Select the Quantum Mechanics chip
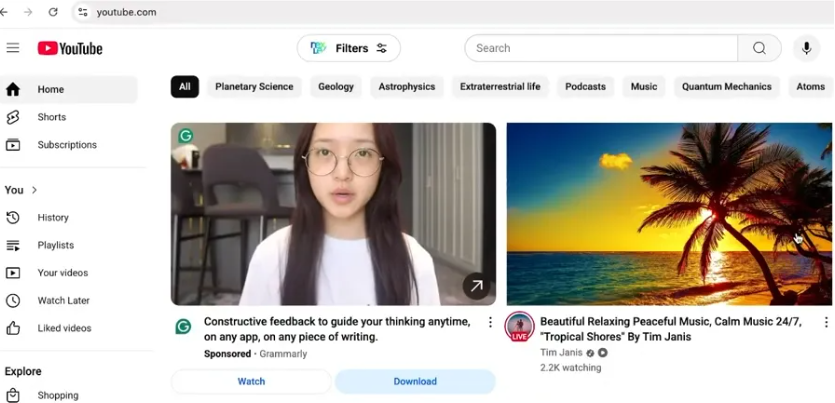The height and width of the screenshot is (403, 835). click(x=726, y=87)
